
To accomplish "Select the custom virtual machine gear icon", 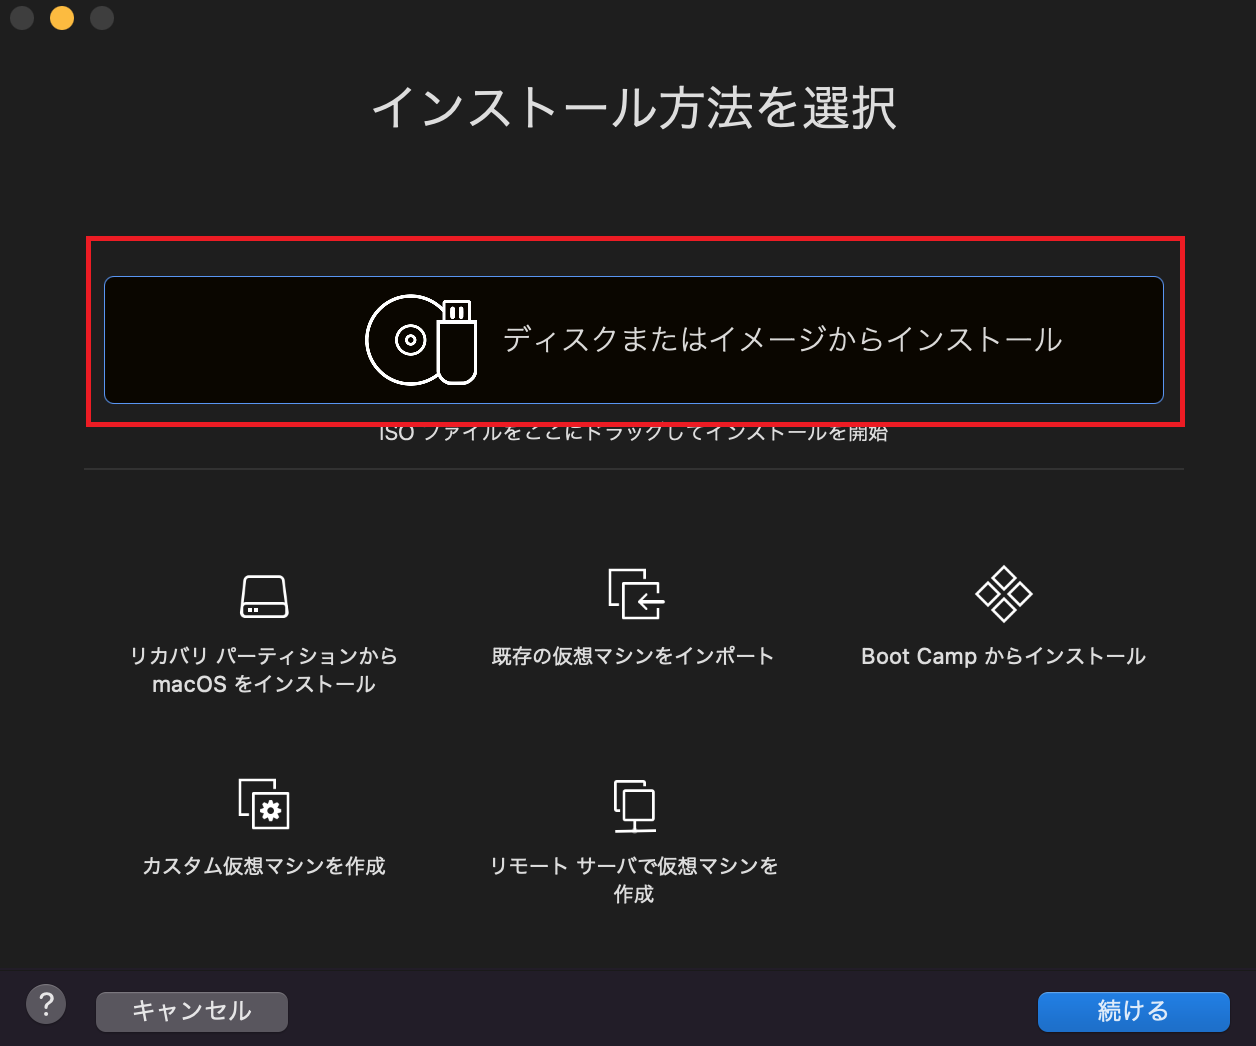I will 264,805.
